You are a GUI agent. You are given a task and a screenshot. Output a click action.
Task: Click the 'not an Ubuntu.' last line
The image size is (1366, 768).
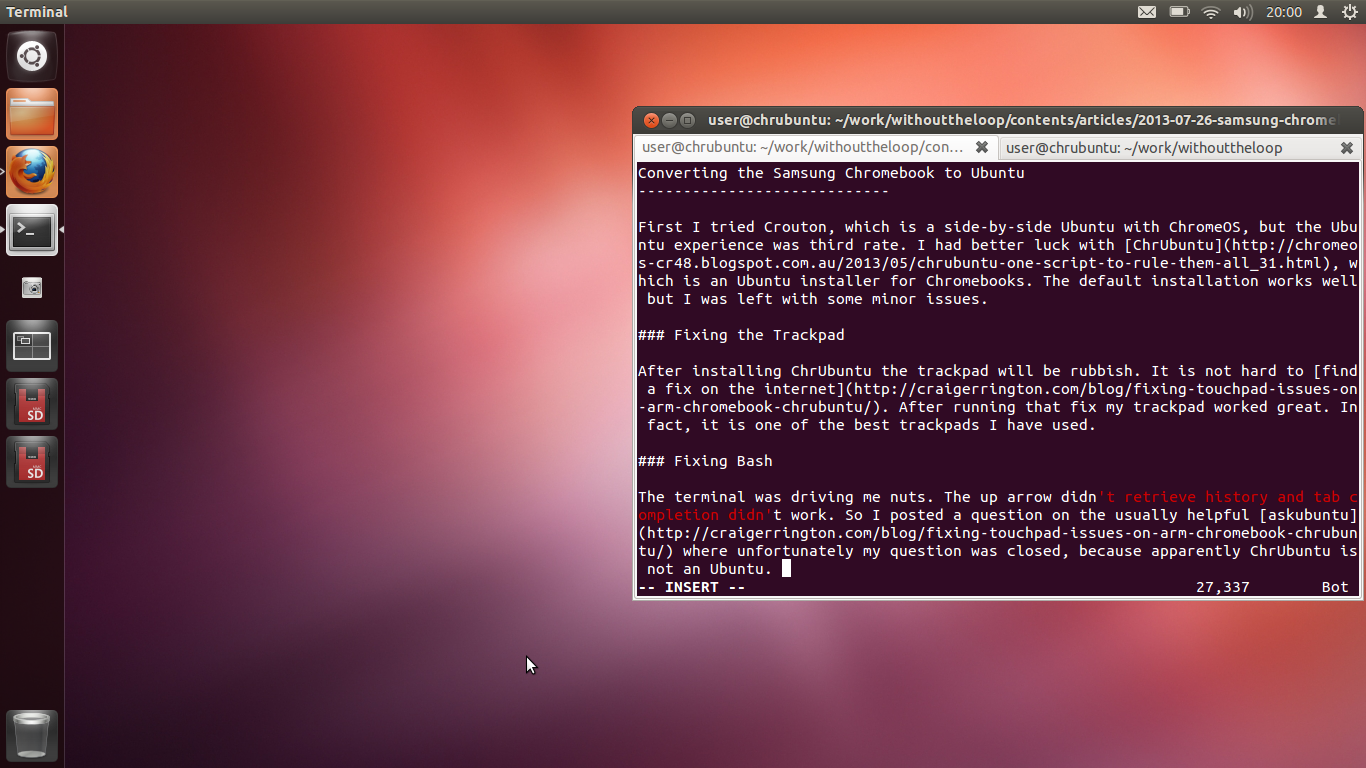(x=709, y=568)
